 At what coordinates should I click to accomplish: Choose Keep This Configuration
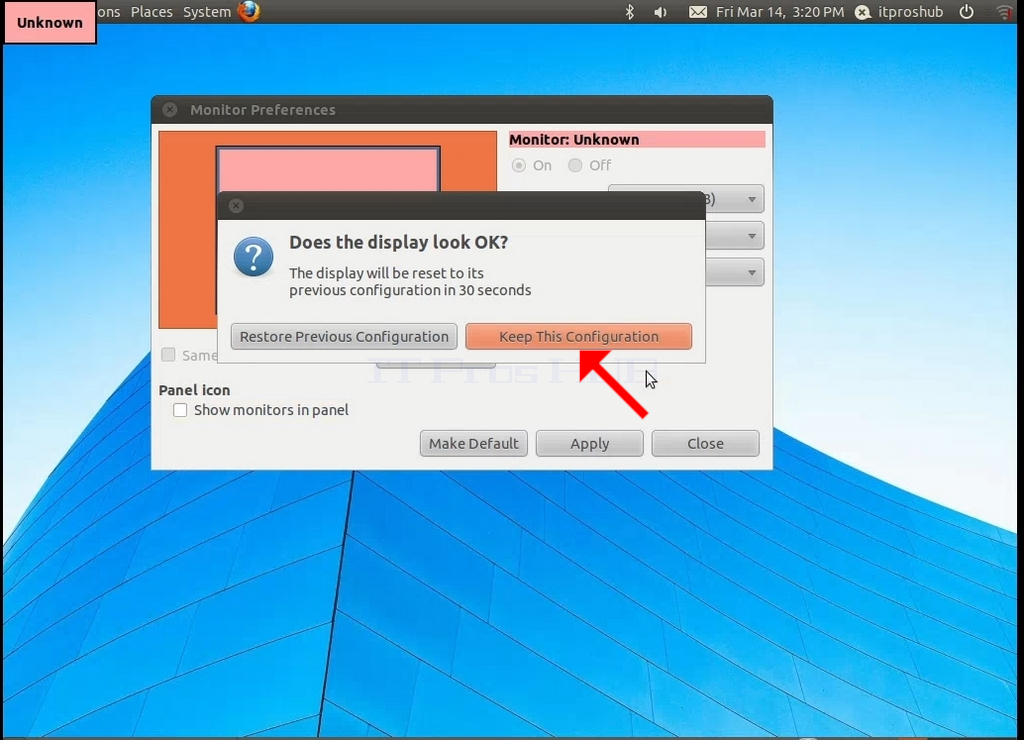point(579,336)
